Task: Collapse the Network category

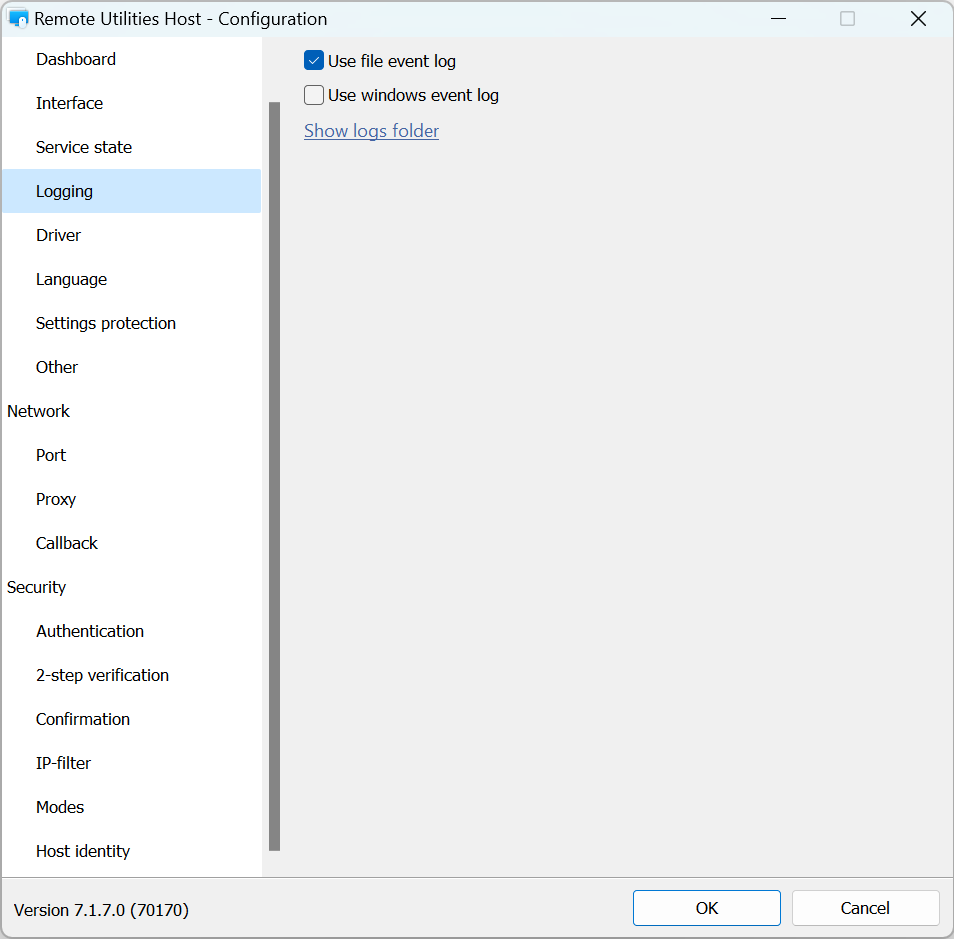Action: click(38, 411)
